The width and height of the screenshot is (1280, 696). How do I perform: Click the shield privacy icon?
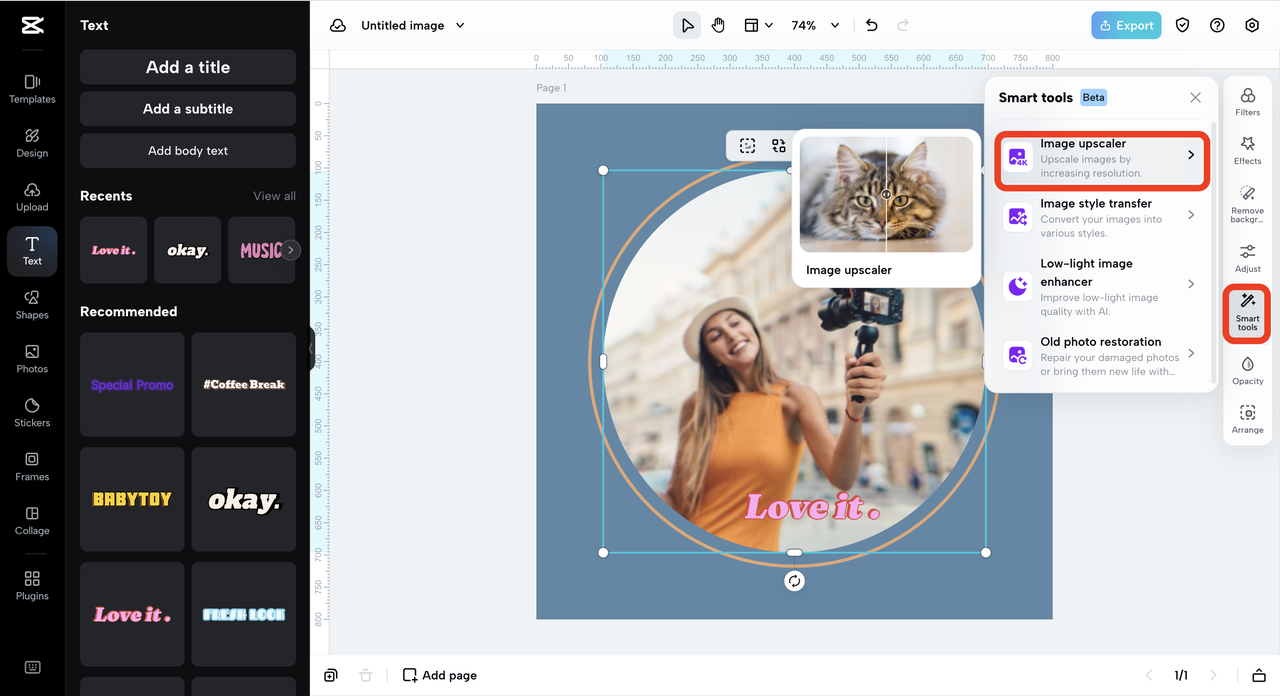pyautogui.click(x=1182, y=25)
